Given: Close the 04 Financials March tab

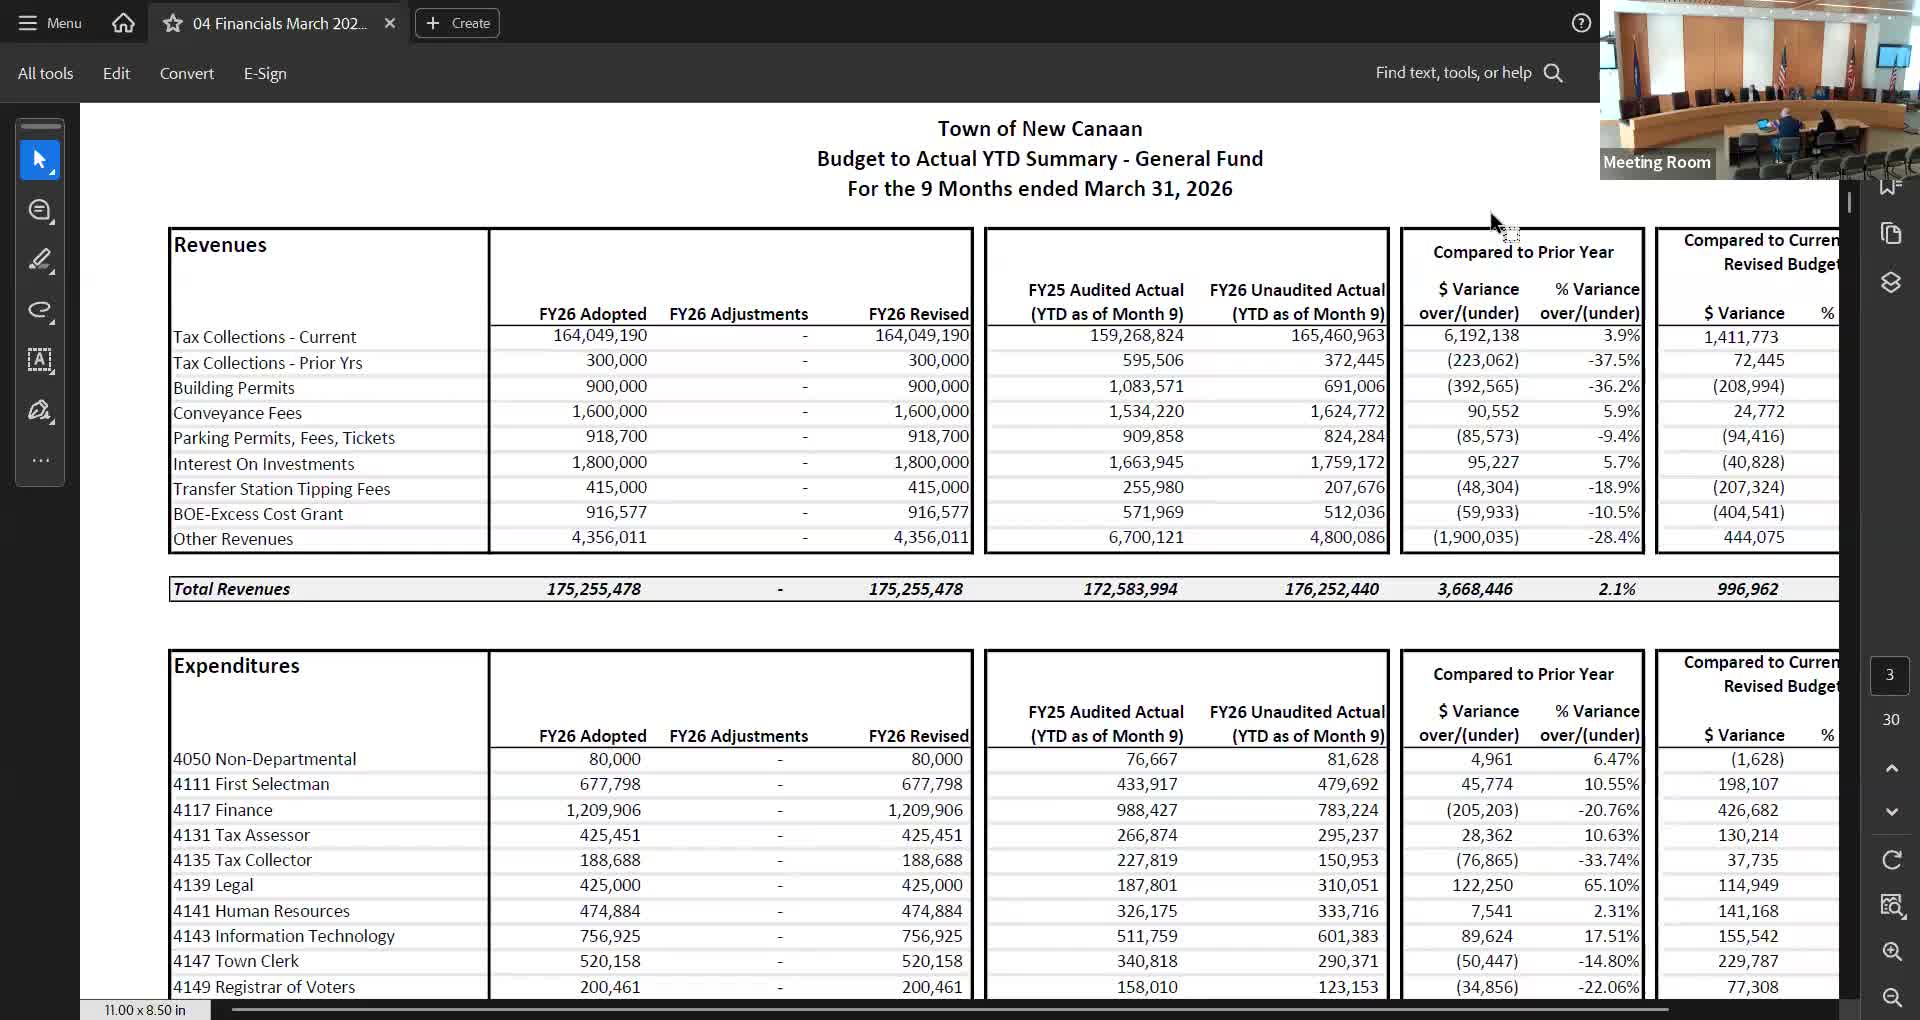Looking at the screenshot, I should [390, 23].
